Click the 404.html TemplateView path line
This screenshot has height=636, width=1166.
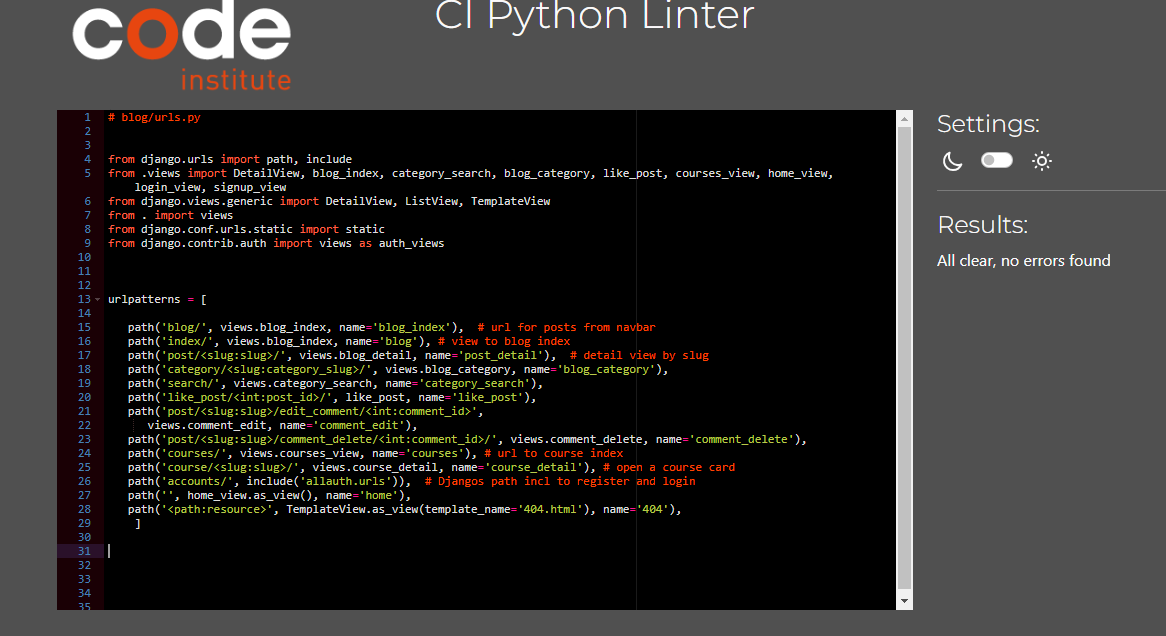[x=405, y=510]
